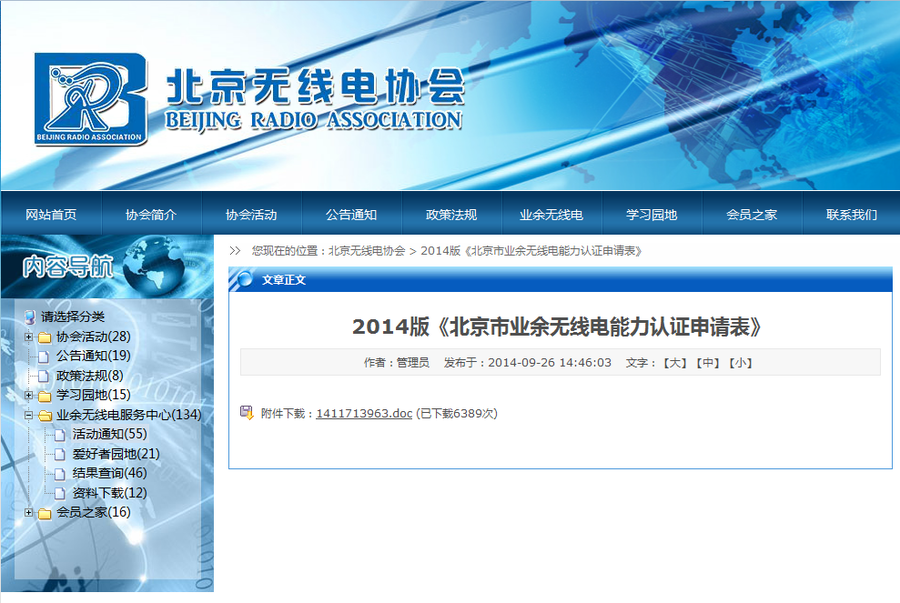Select 业余无线电服务中心(134) in the sidebar tree
This screenshot has width=900, height=603.
tap(129, 415)
